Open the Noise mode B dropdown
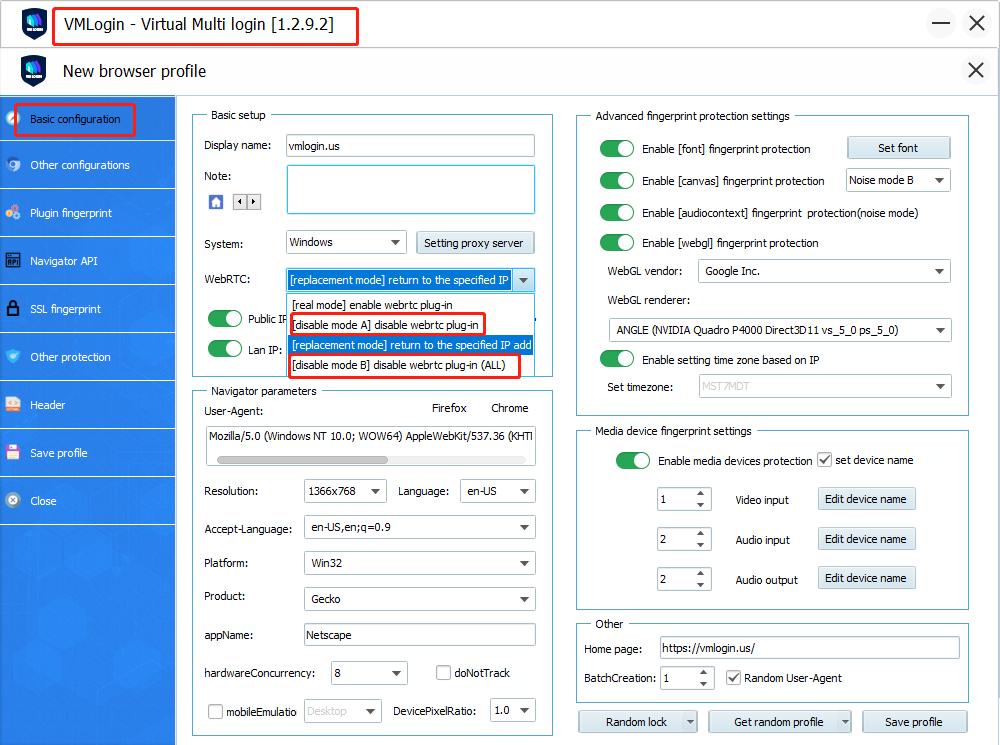 pos(898,181)
